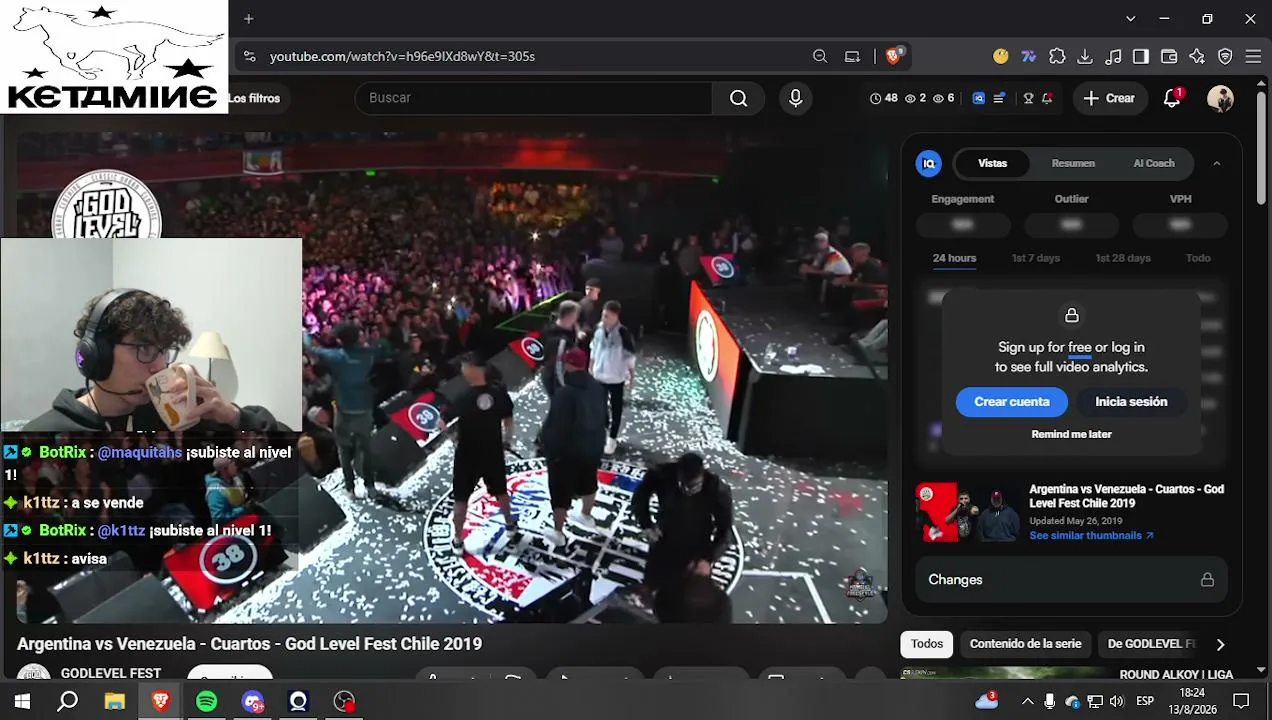Open Windows taskbar search
Viewport: 1272px width, 720px height.
tap(68, 701)
